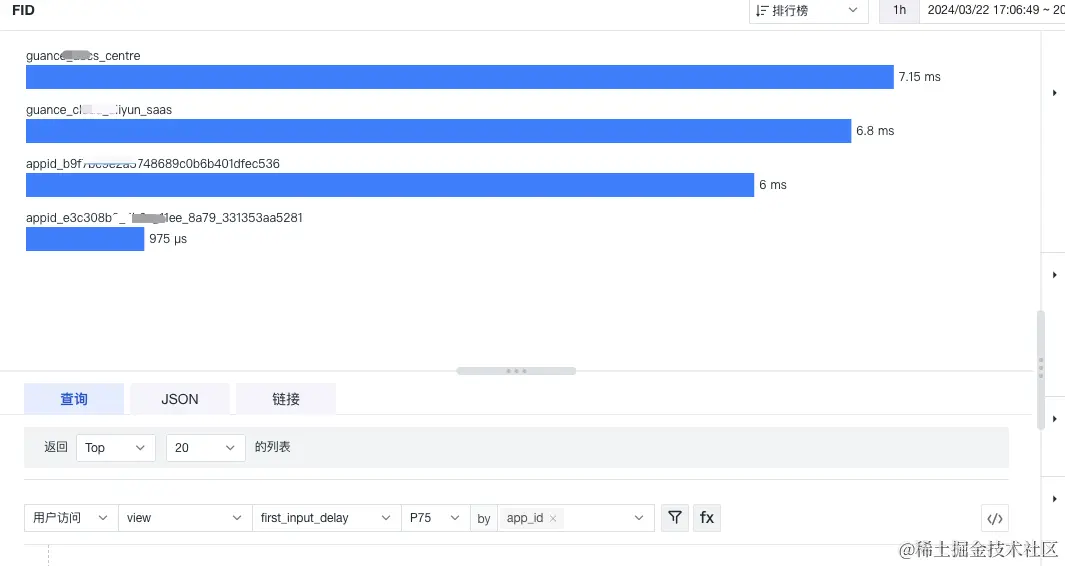Click the horizontal panel divider handle
This screenshot has height=566, width=1065.
pyautogui.click(x=516, y=371)
